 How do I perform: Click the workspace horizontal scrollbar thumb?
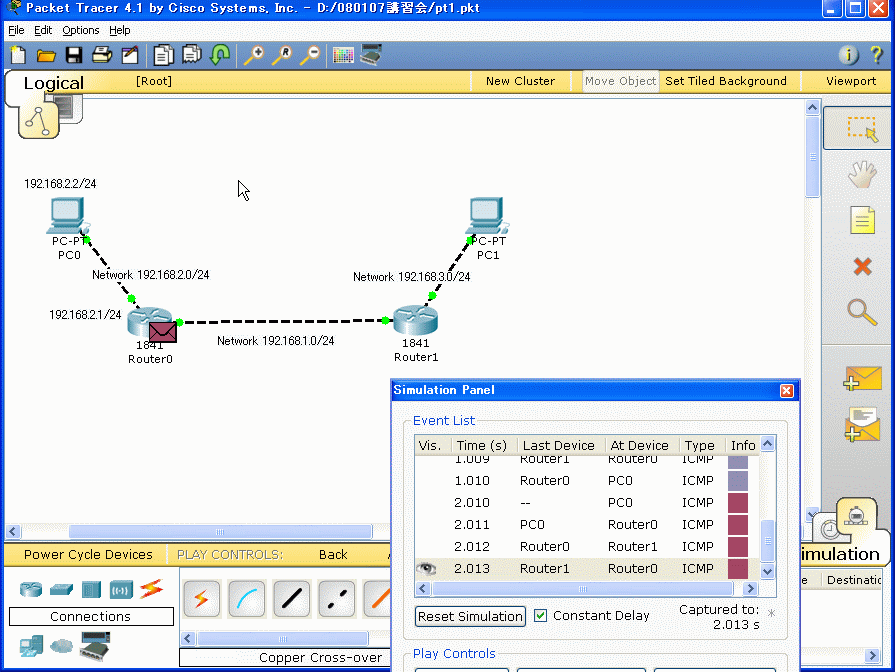pyautogui.click(x=220, y=532)
